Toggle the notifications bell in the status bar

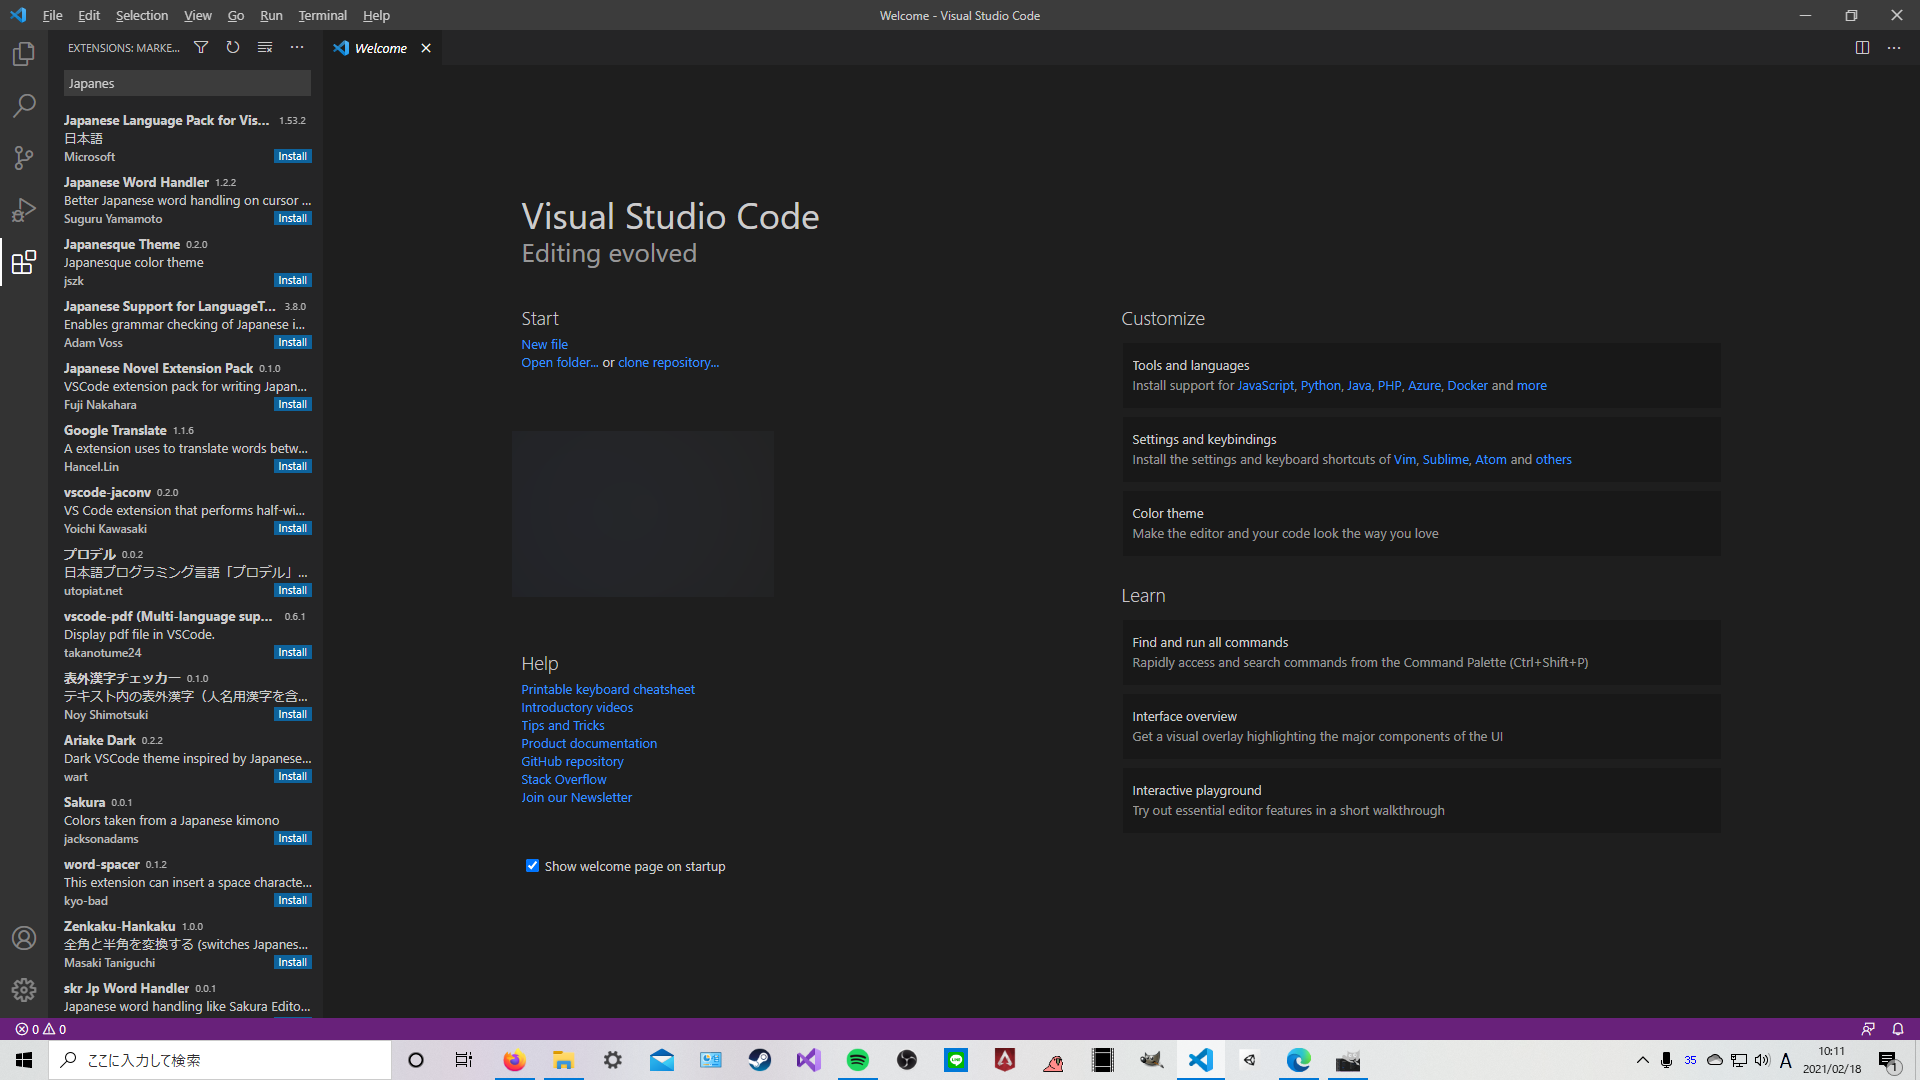tap(1896, 1029)
